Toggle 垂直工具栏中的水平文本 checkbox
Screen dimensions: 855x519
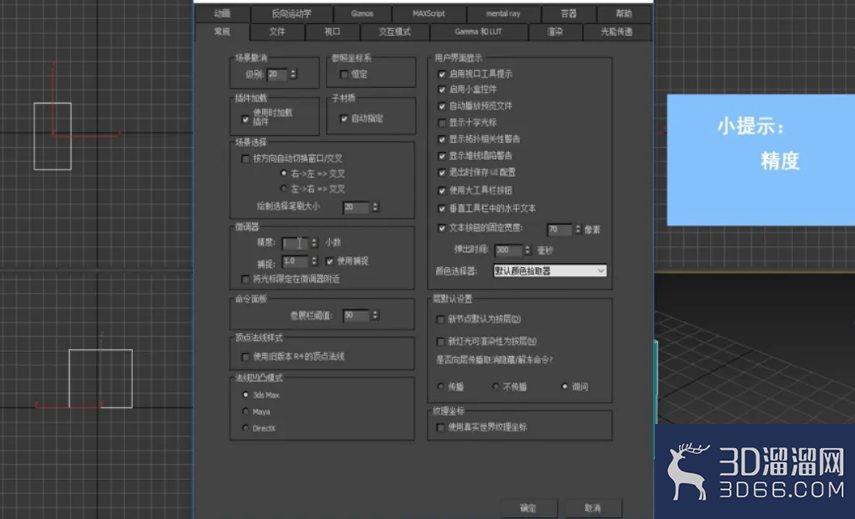point(442,208)
